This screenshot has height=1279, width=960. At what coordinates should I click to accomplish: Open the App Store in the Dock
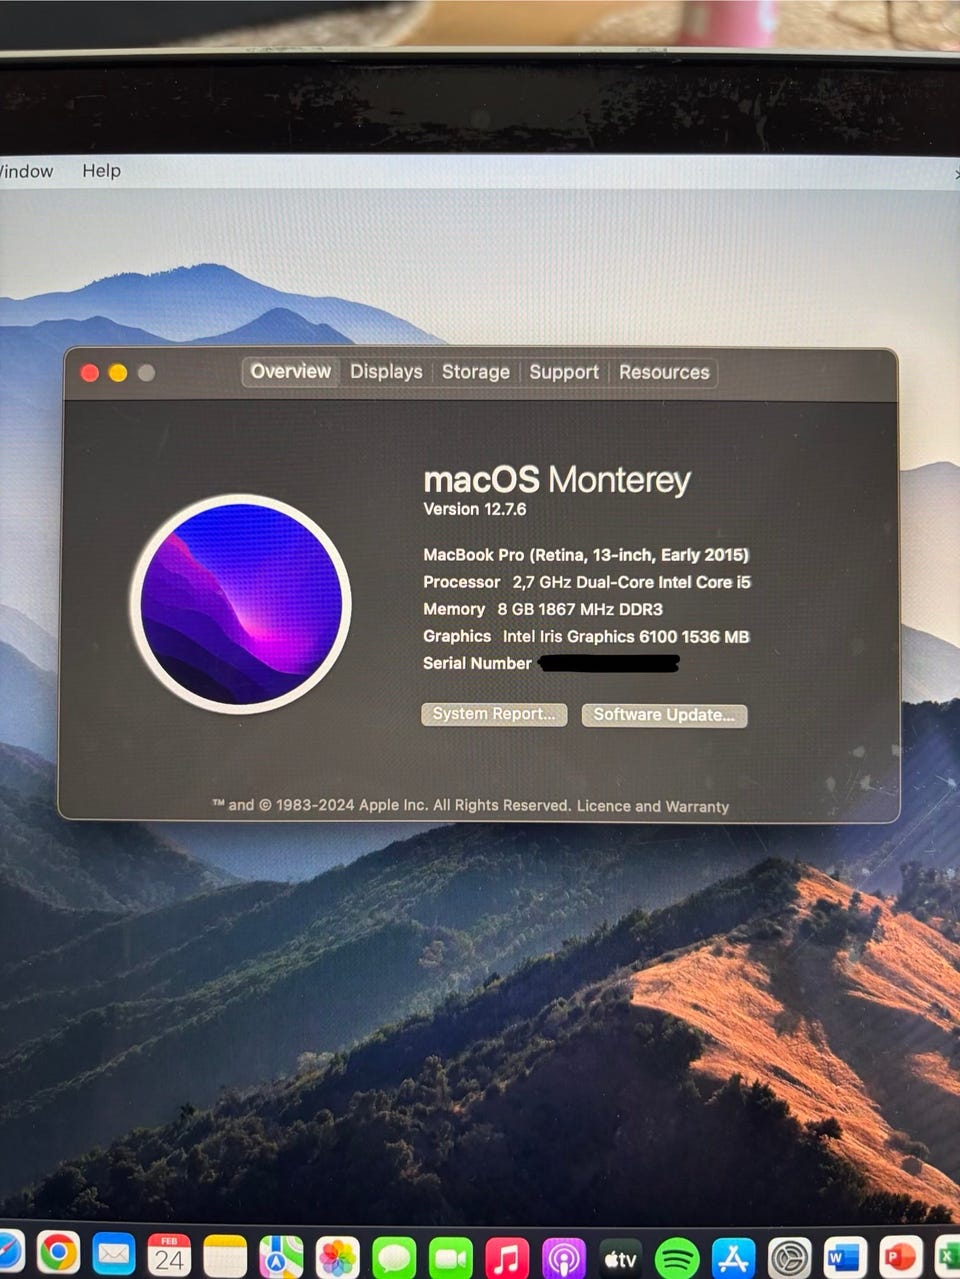[x=733, y=1258]
